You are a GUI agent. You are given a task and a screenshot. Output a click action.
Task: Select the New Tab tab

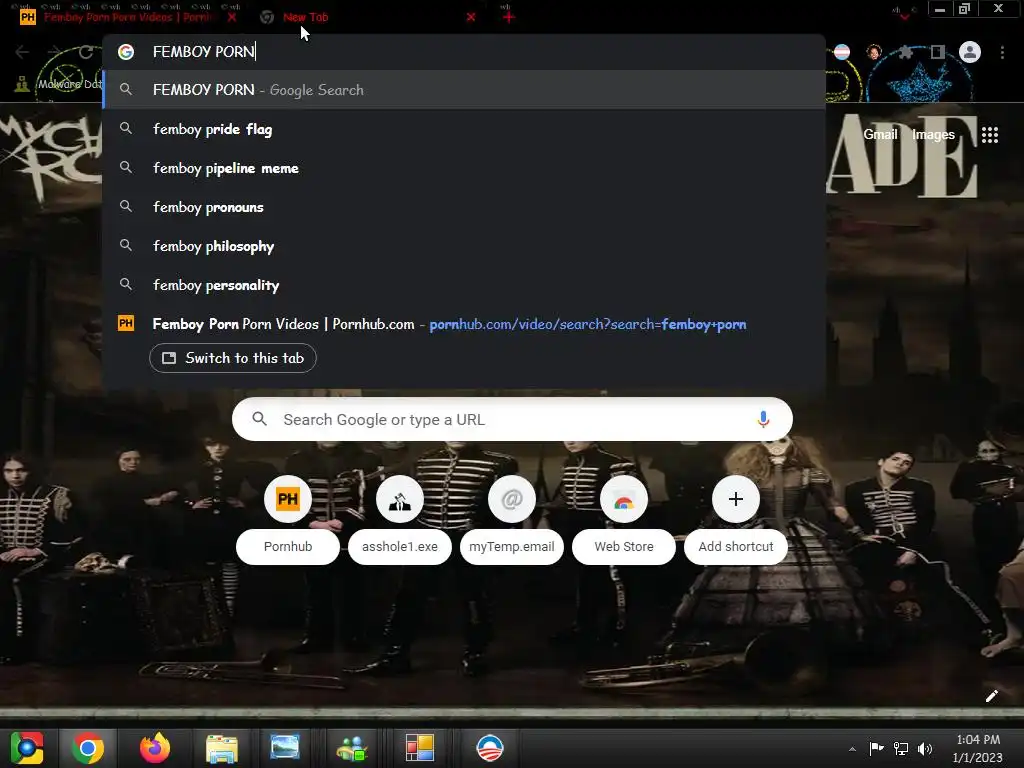(x=306, y=18)
